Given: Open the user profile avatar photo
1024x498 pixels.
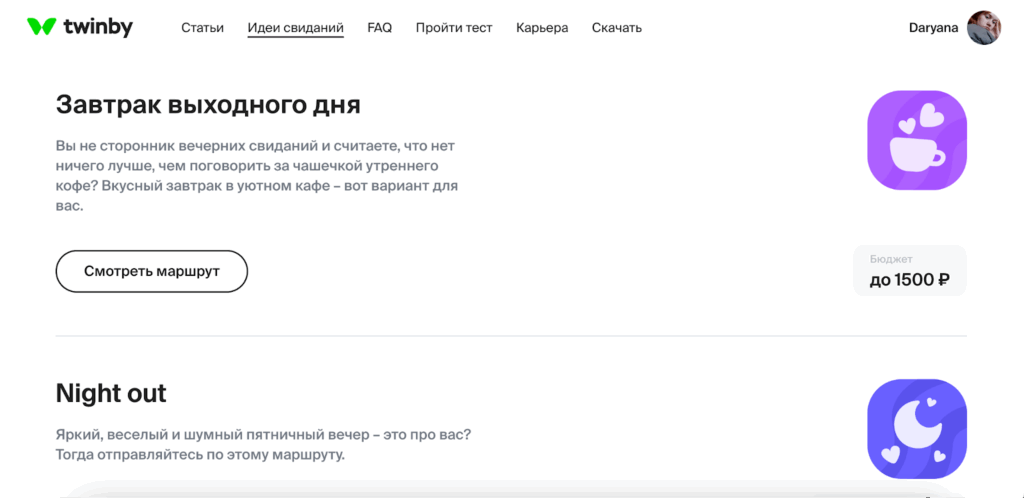Looking at the screenshot, I should pos(984,28).
